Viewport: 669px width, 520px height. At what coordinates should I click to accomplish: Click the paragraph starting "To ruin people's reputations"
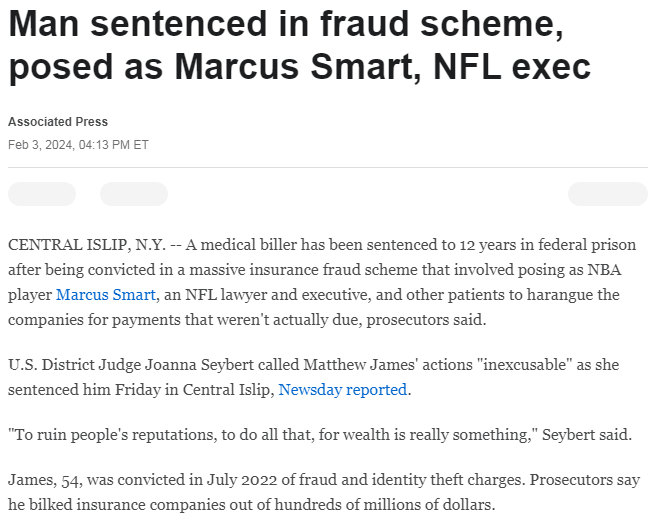pyautogui.click(x=320, y=435)
